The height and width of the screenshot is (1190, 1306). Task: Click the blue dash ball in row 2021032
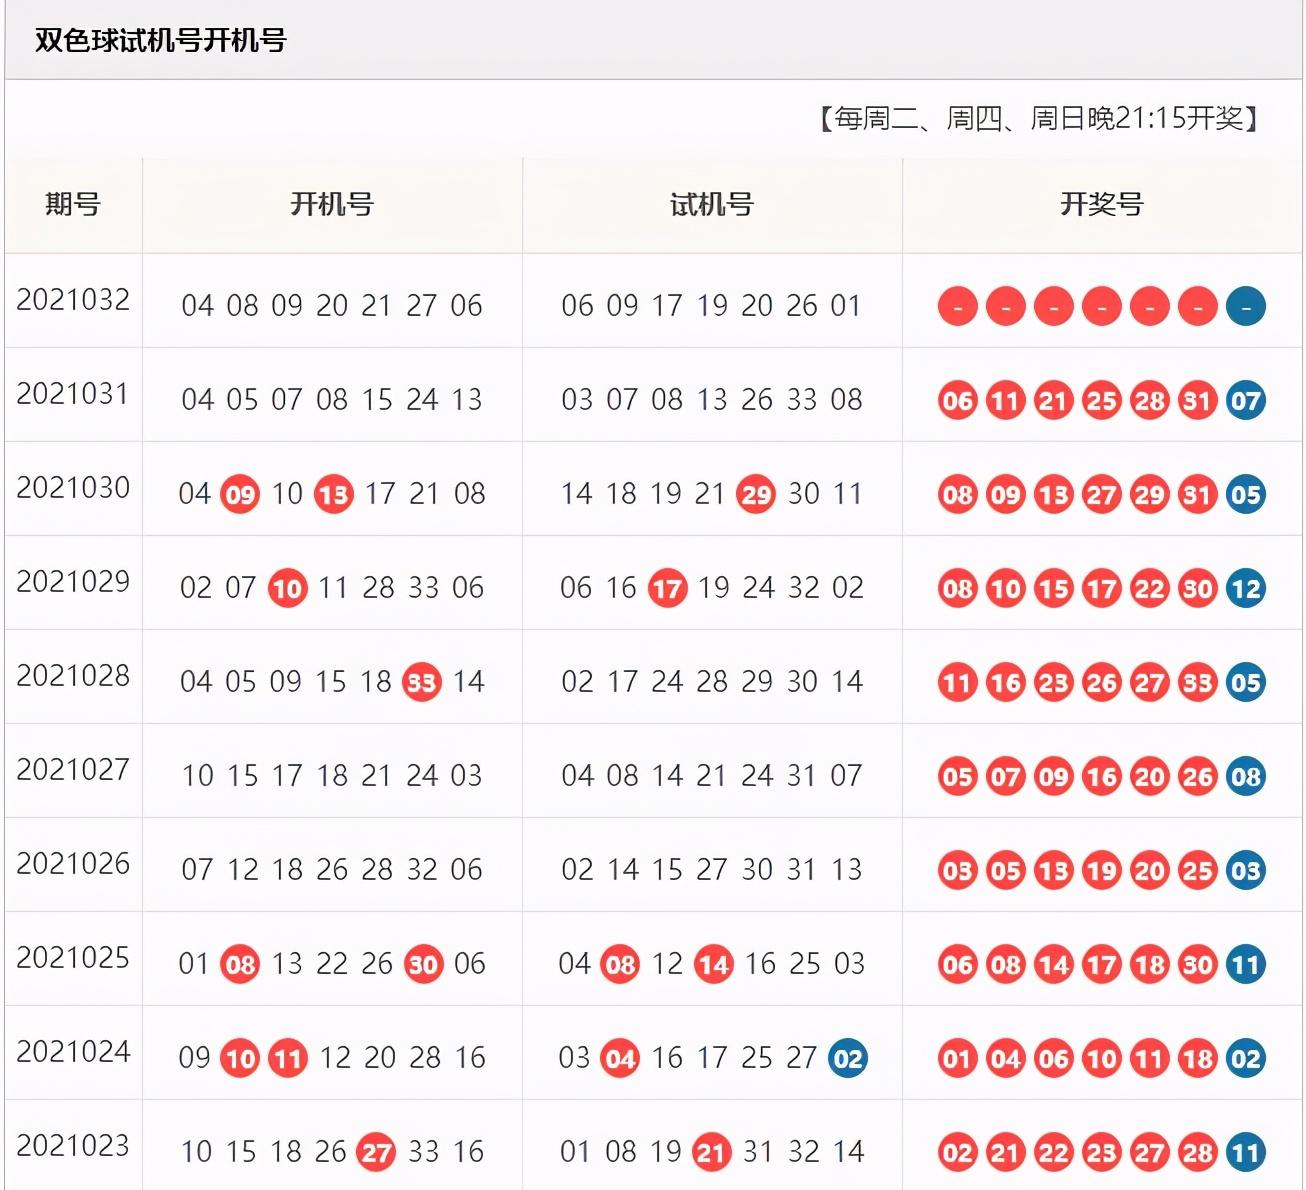pyautogui.click(x=1245, y=307)
